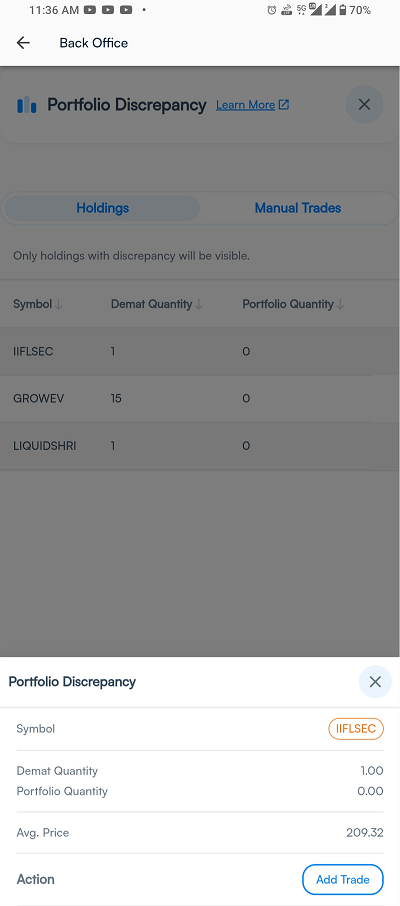
Task: Select the LIQUIDSHRI holding row
Action: (x=200, y=446)
